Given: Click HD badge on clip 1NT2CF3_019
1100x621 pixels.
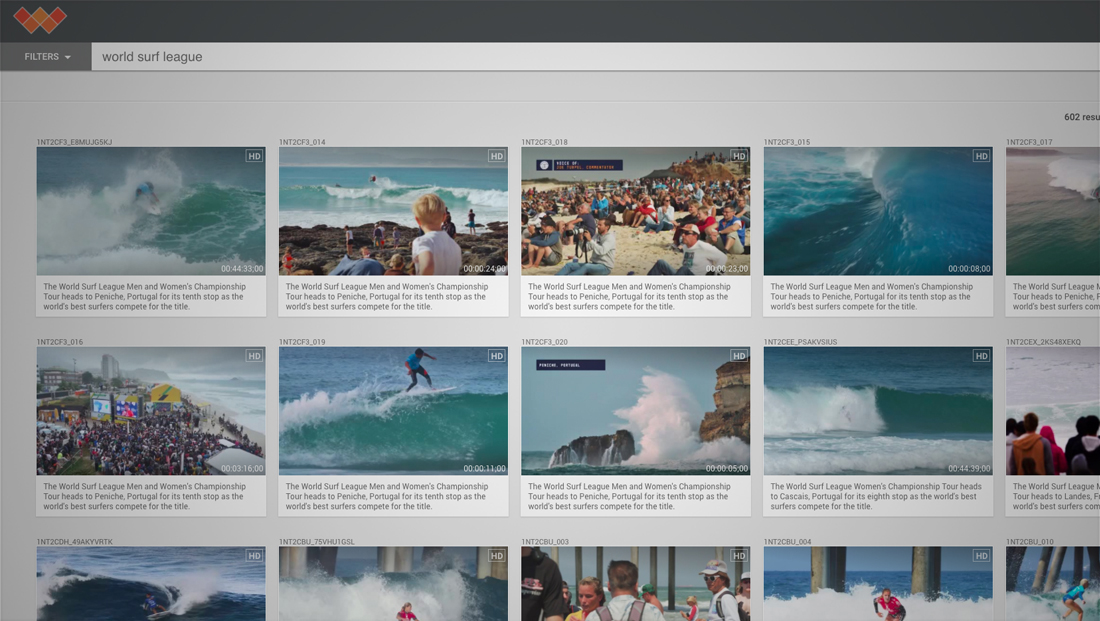Looking at the screenshot, I should (x=497, y=356).
